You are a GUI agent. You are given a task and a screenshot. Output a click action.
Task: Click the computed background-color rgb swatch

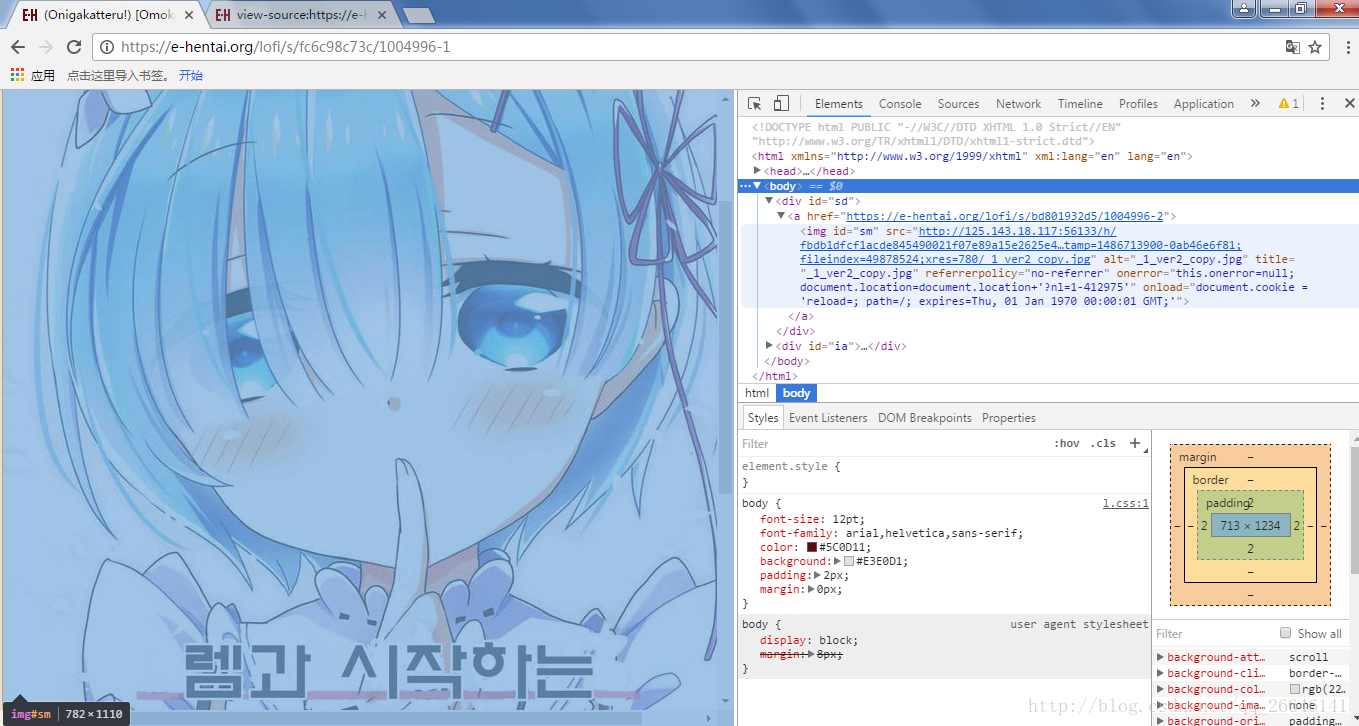[x=1295, y=689]
